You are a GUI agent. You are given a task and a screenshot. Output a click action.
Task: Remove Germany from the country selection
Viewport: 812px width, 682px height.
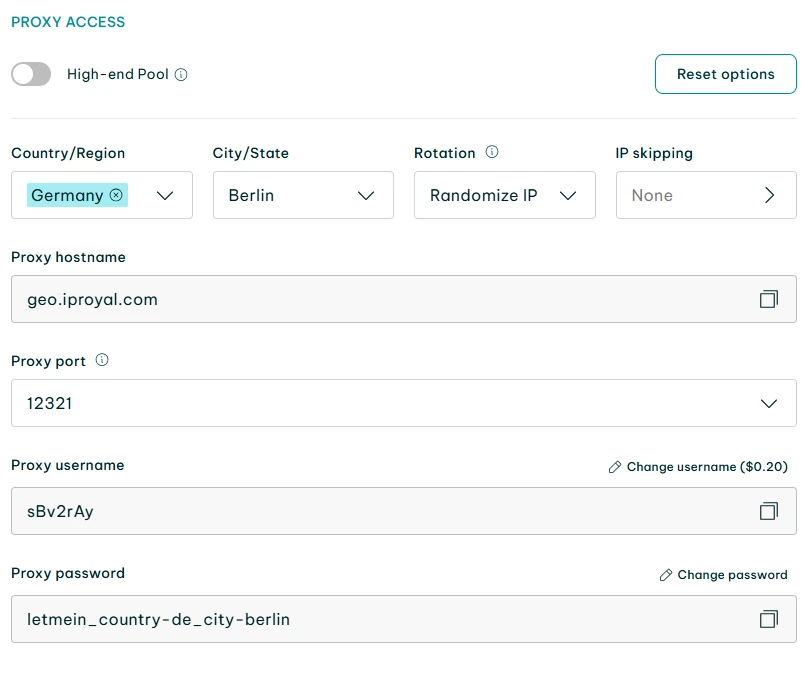(x=116, y=195)
